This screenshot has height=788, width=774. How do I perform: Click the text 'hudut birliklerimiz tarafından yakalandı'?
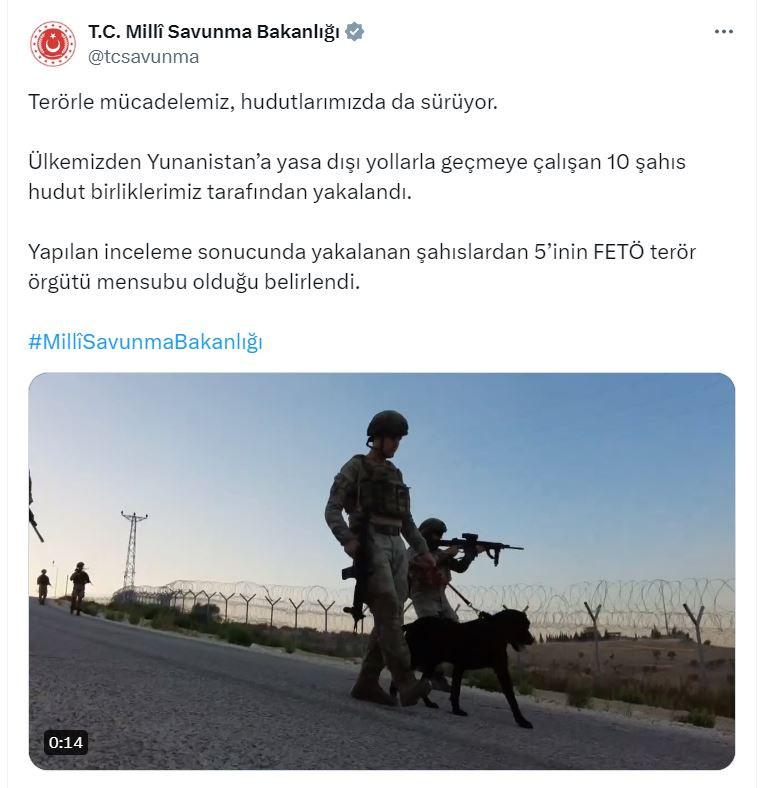click(x=220, y=192)
